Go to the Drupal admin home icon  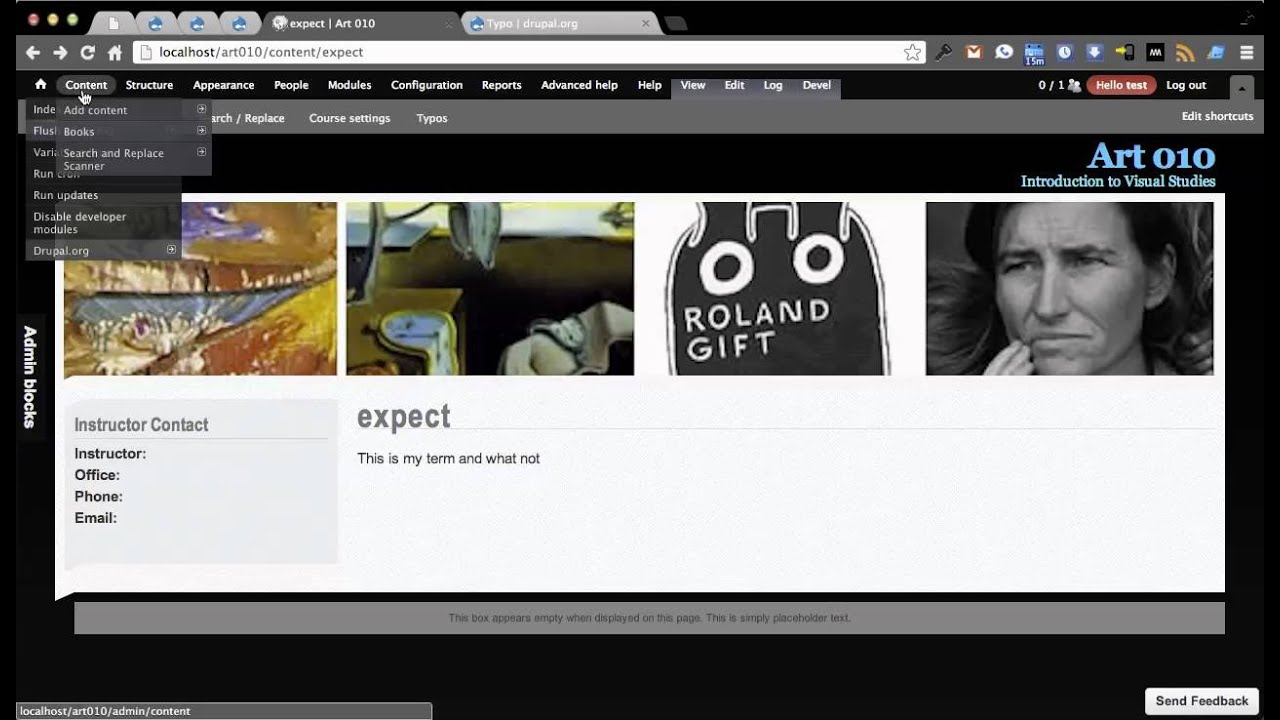(41, 85)
